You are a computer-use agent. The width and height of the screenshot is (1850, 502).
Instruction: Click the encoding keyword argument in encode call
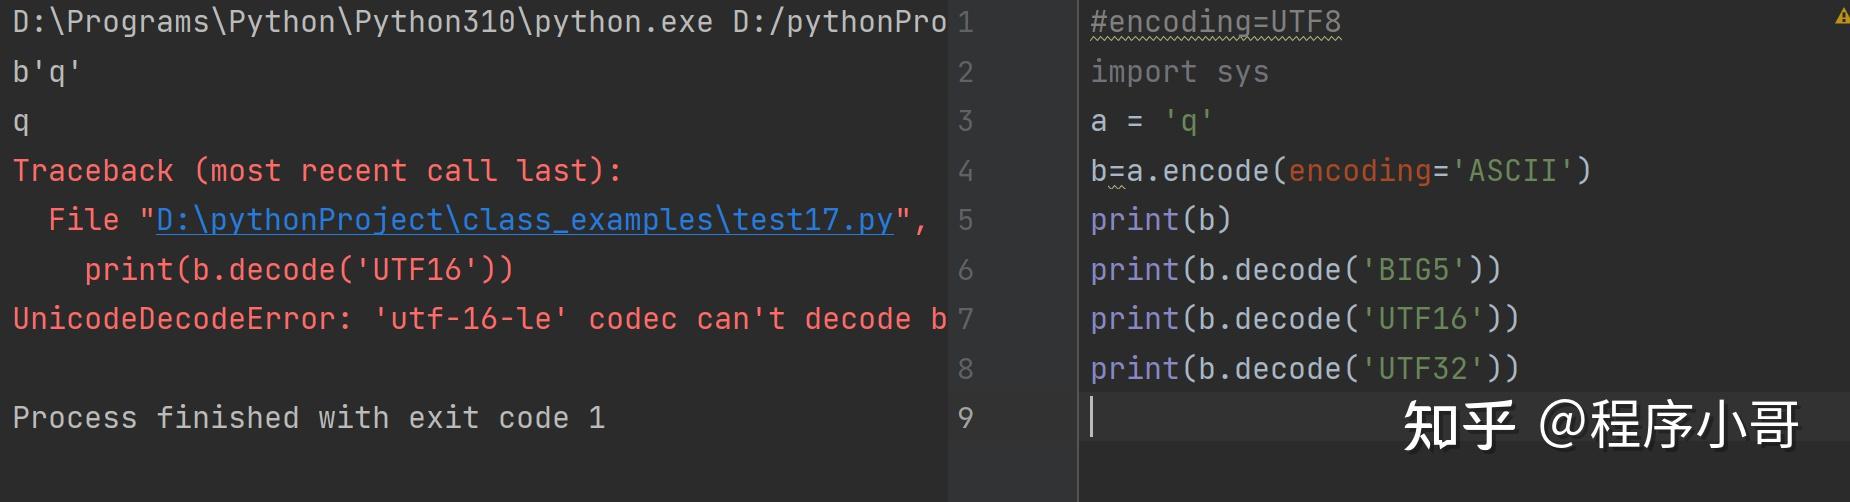[1360, 171]
